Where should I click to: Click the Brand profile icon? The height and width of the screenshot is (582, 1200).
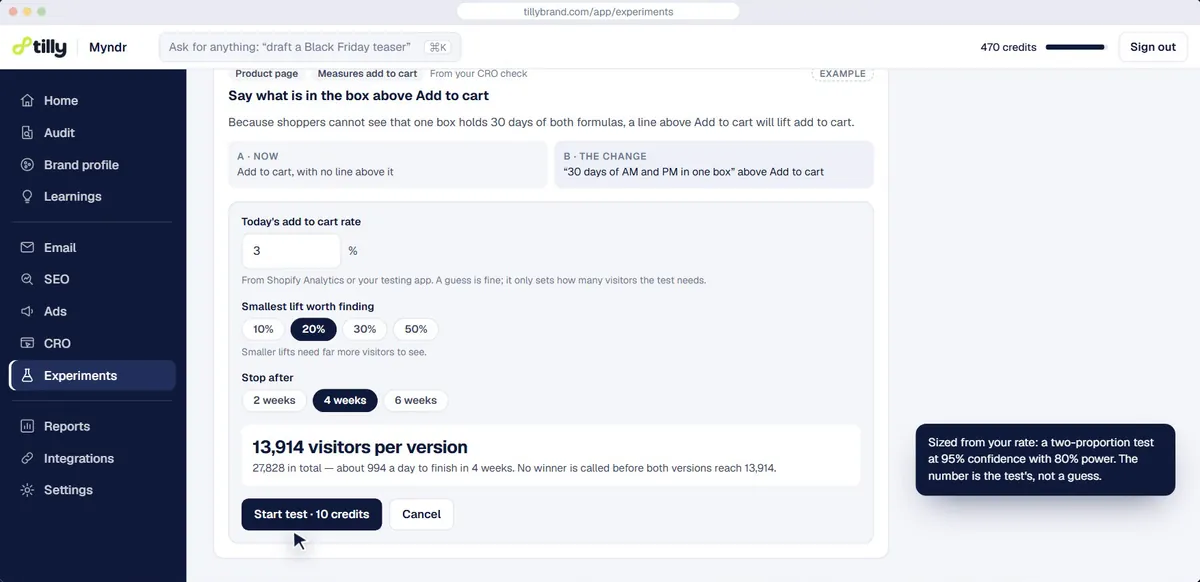(27, 165)
